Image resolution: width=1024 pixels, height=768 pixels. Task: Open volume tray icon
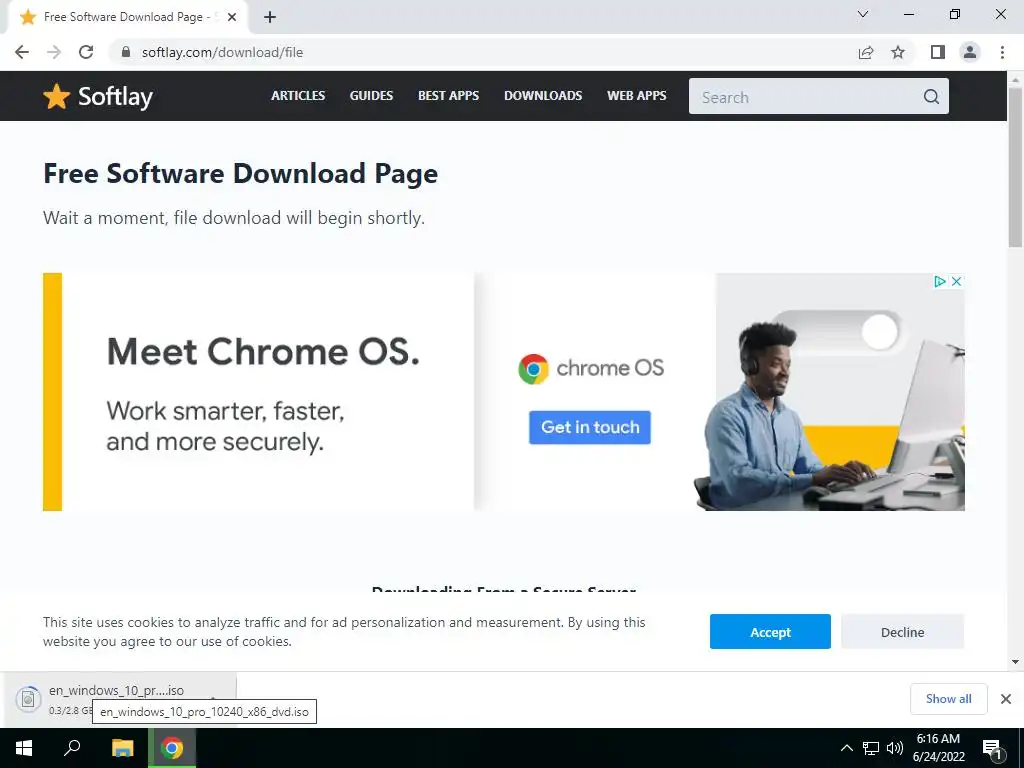(x=895, y=748)
